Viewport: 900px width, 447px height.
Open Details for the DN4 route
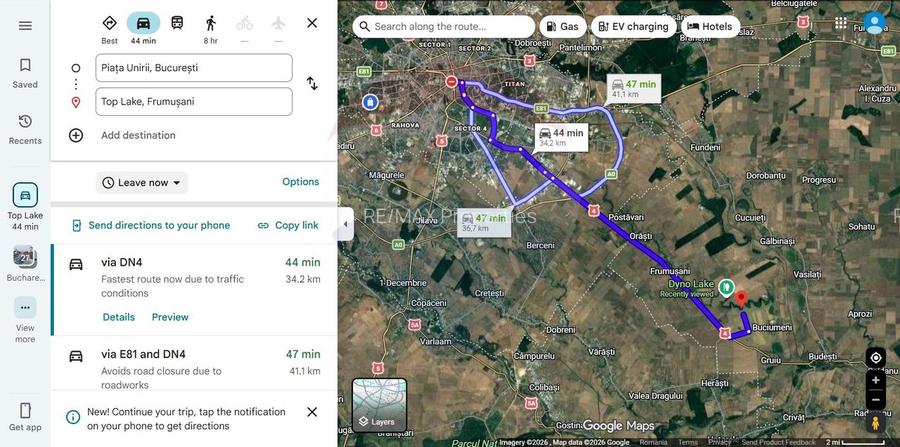(118, 317)
